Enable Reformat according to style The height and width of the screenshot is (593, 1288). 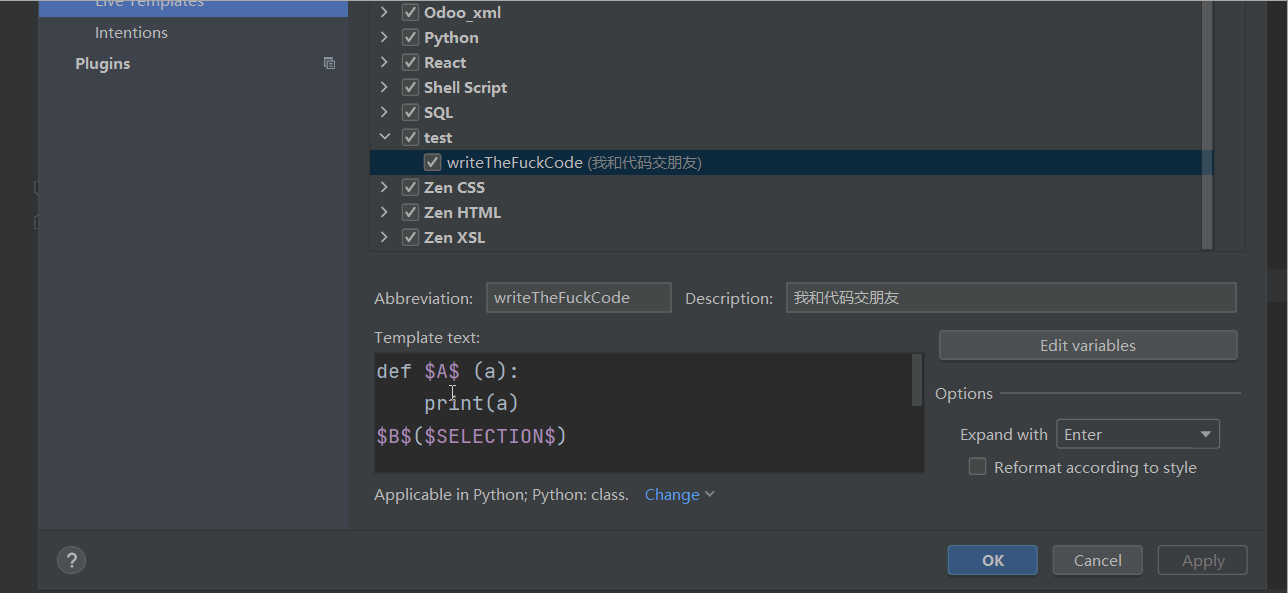[977, 467]
